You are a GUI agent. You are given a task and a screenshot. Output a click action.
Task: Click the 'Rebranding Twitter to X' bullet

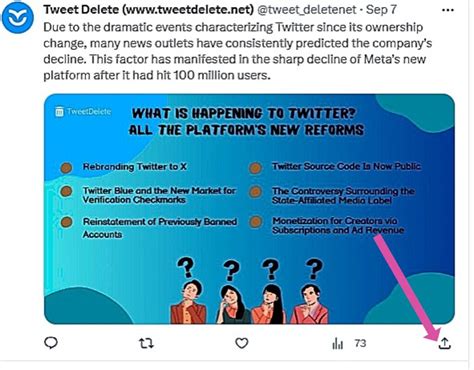[x=134, y=166]
